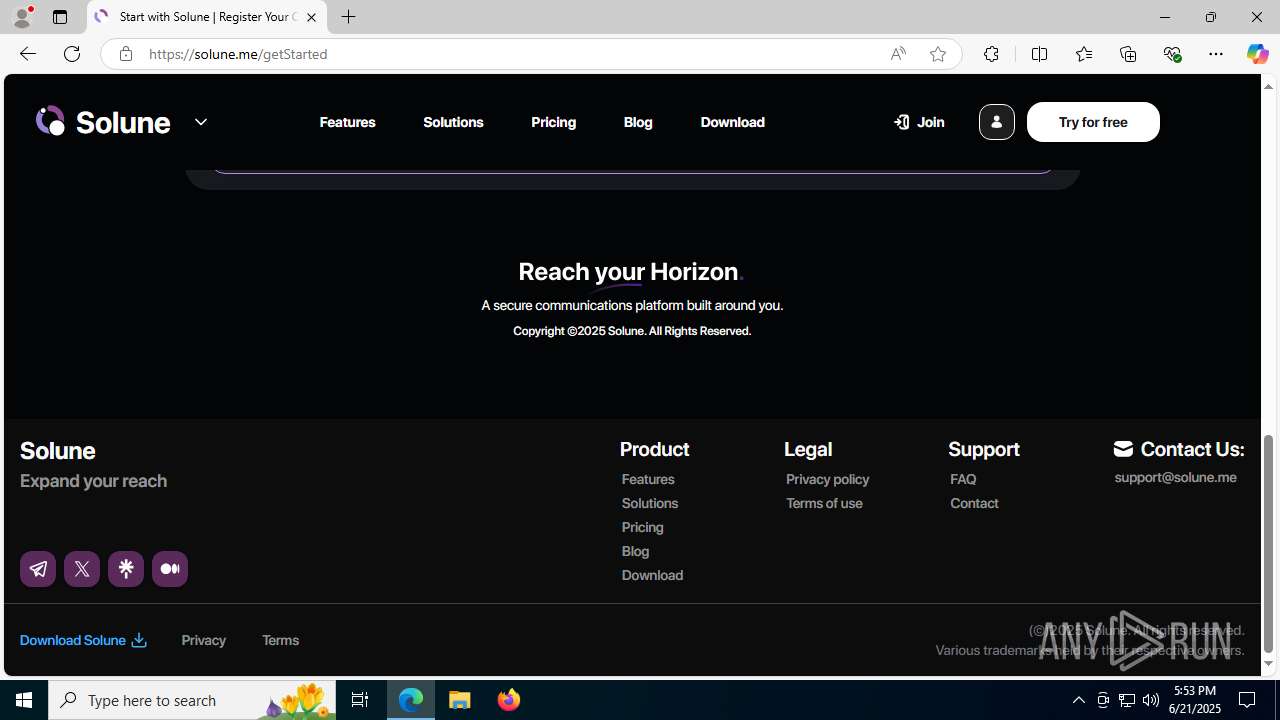The image size is (1280, 720).
Task: Open the Medium social icon in footer
Action: click(170, 569)
